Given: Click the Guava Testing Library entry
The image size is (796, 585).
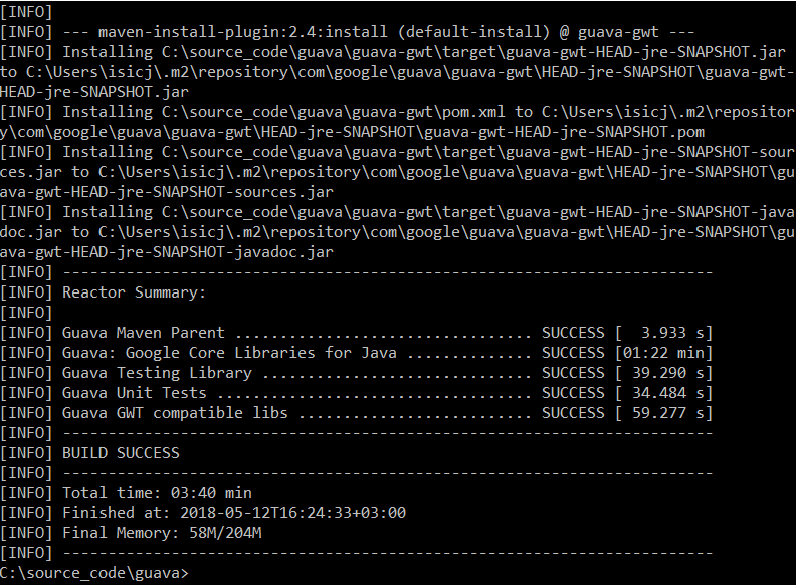Looking at the screenshot, I should [x=157, y=373].
